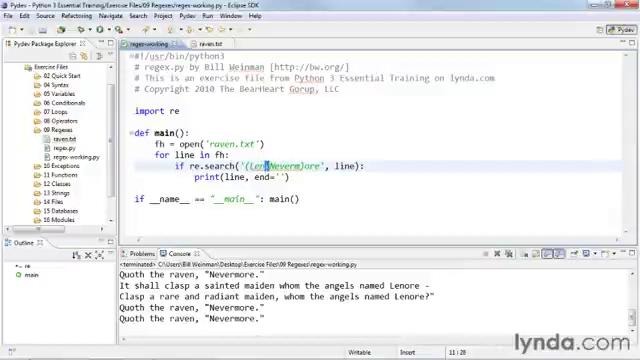Close the regex-working editor tab
This screenshot has height=360, width=640.
pyautogui.click(x=174, y=44)
